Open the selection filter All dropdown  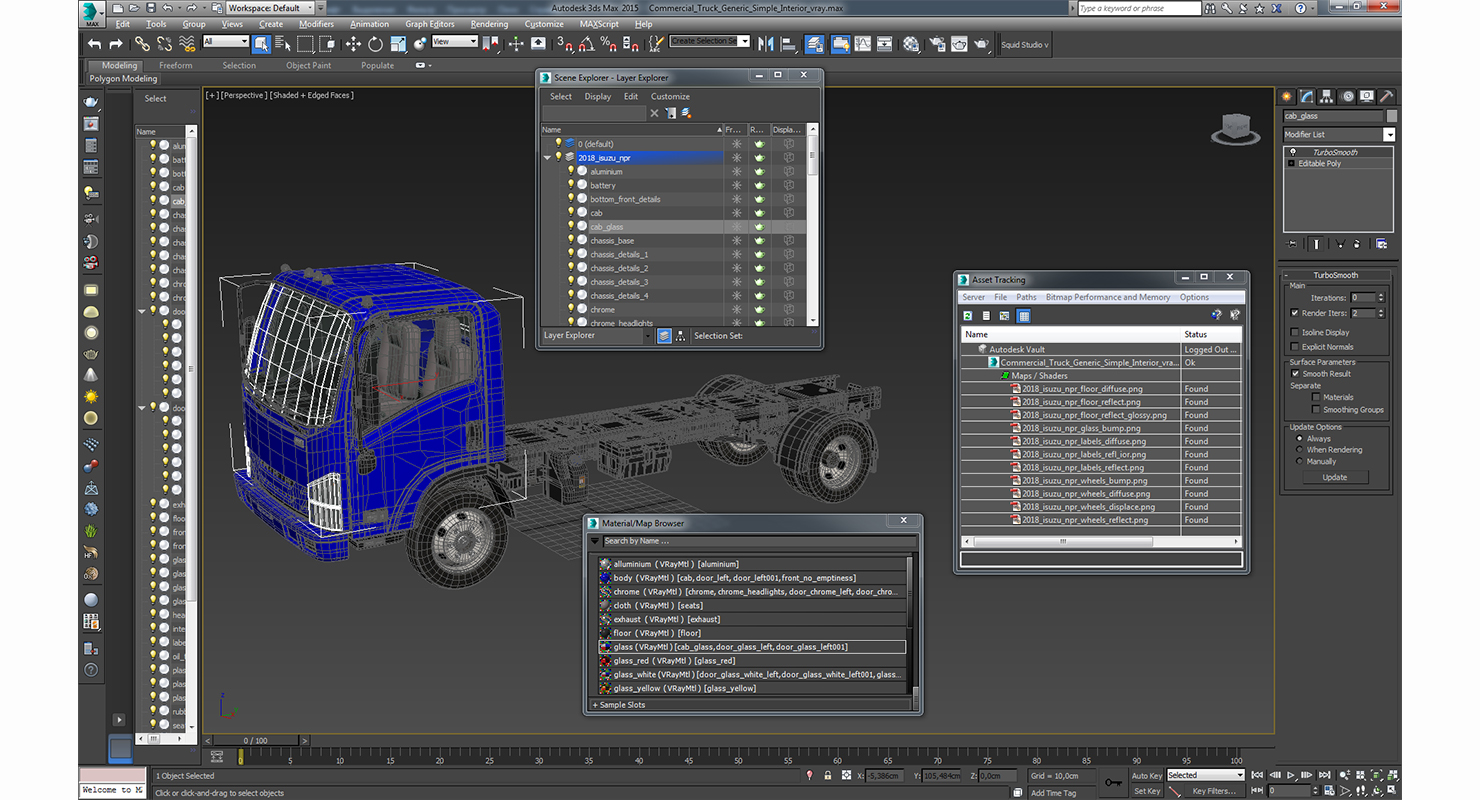point(225,42)
